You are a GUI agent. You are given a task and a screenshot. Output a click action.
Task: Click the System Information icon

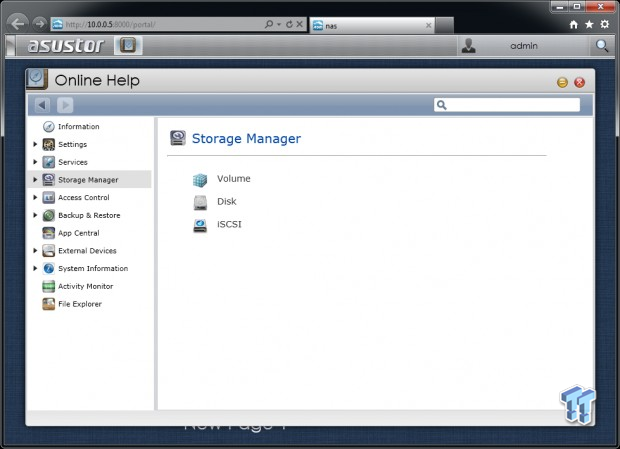tap(48, 268)
